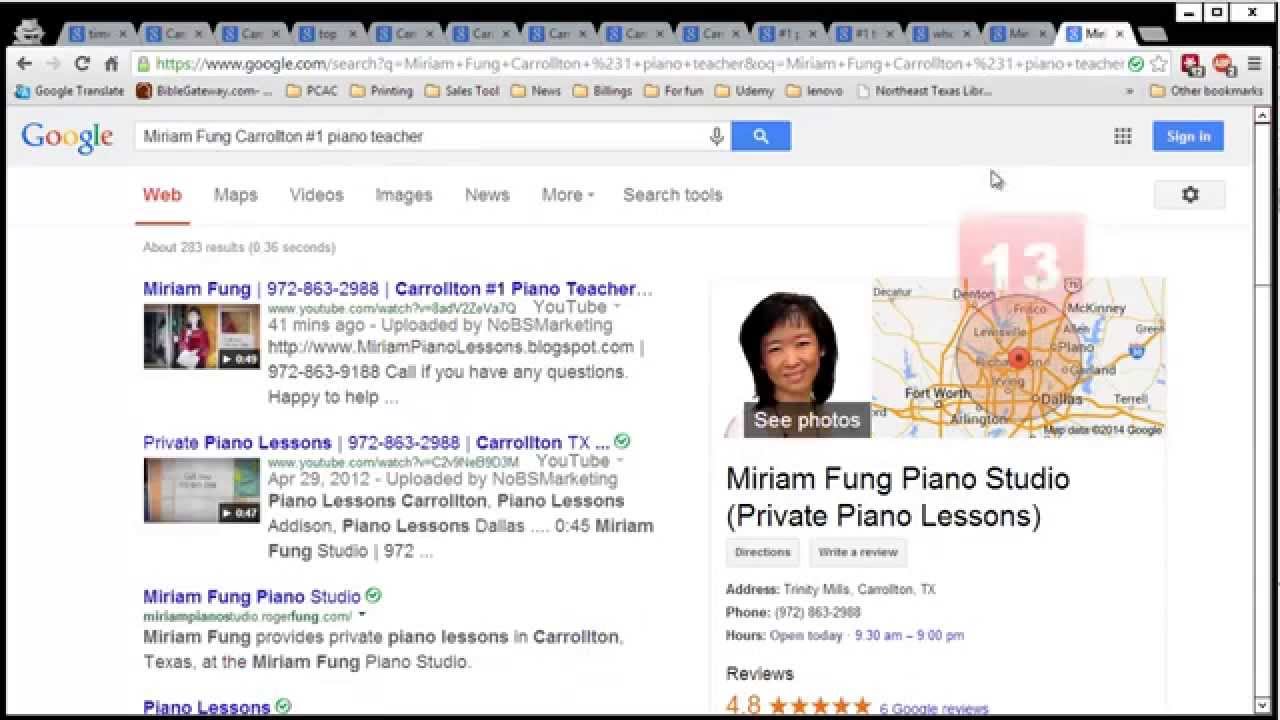Click the blue Sign in button

[1188, 136]
